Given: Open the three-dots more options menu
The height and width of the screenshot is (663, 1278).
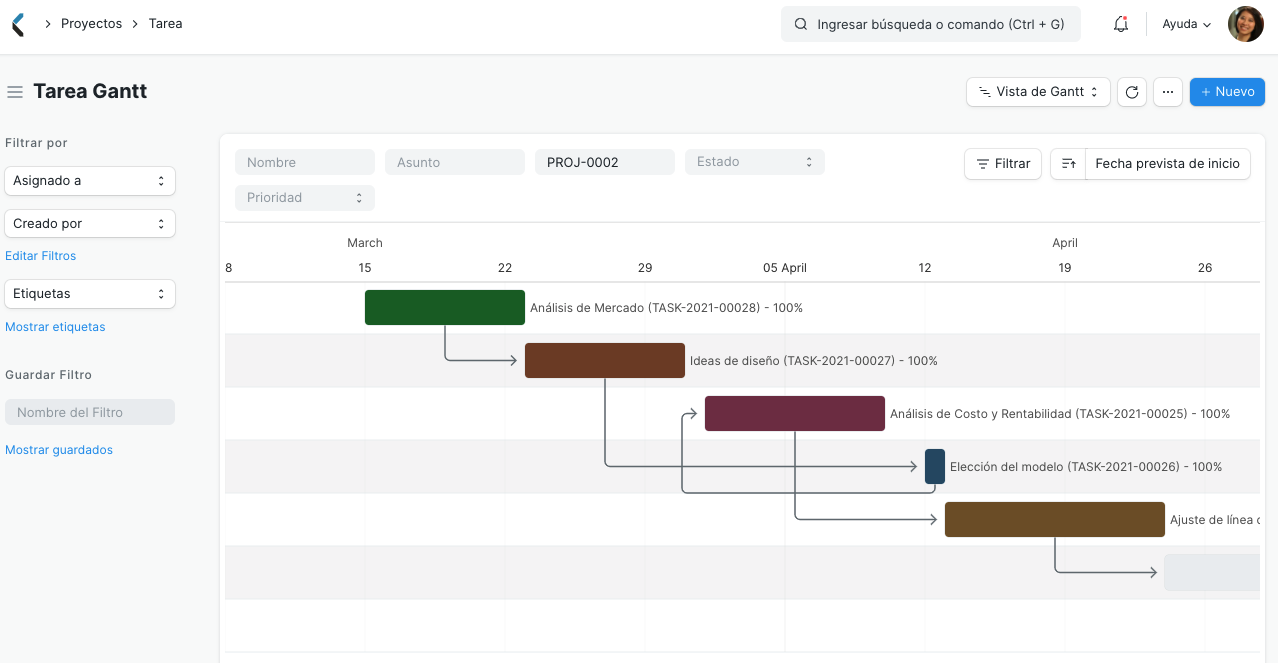Looking at the screenshot, I should (1168, 92).
